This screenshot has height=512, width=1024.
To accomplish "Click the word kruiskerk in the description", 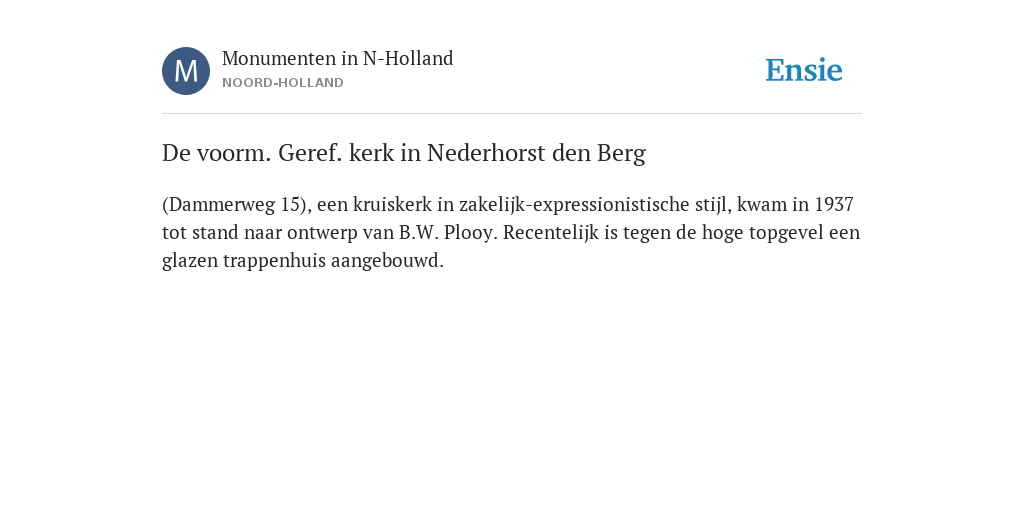I will coord(392,204).
